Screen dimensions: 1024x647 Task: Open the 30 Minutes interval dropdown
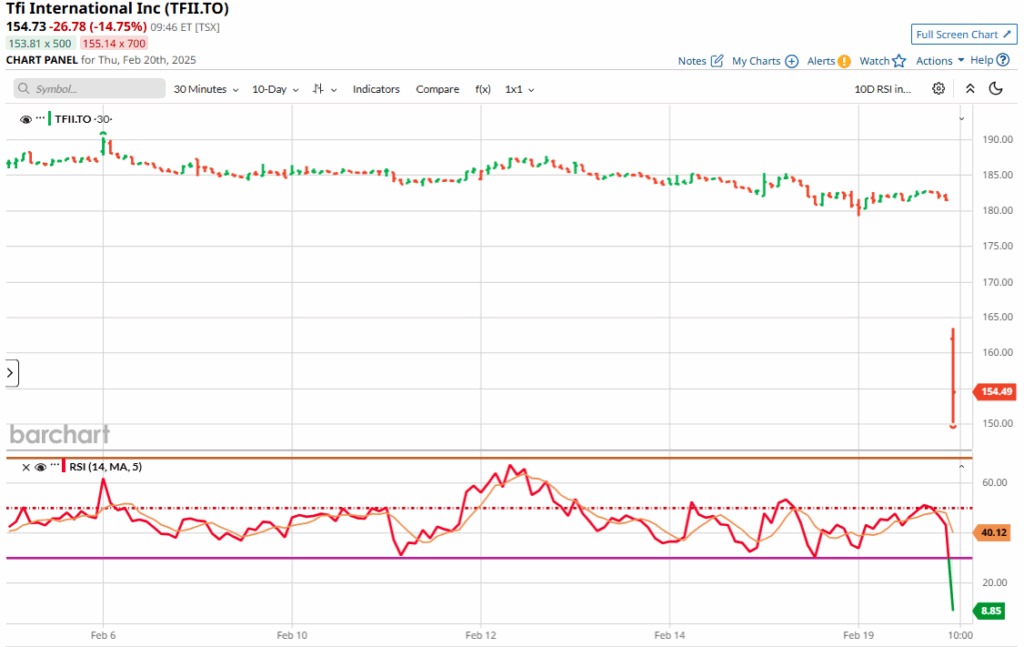click(206, 89)
